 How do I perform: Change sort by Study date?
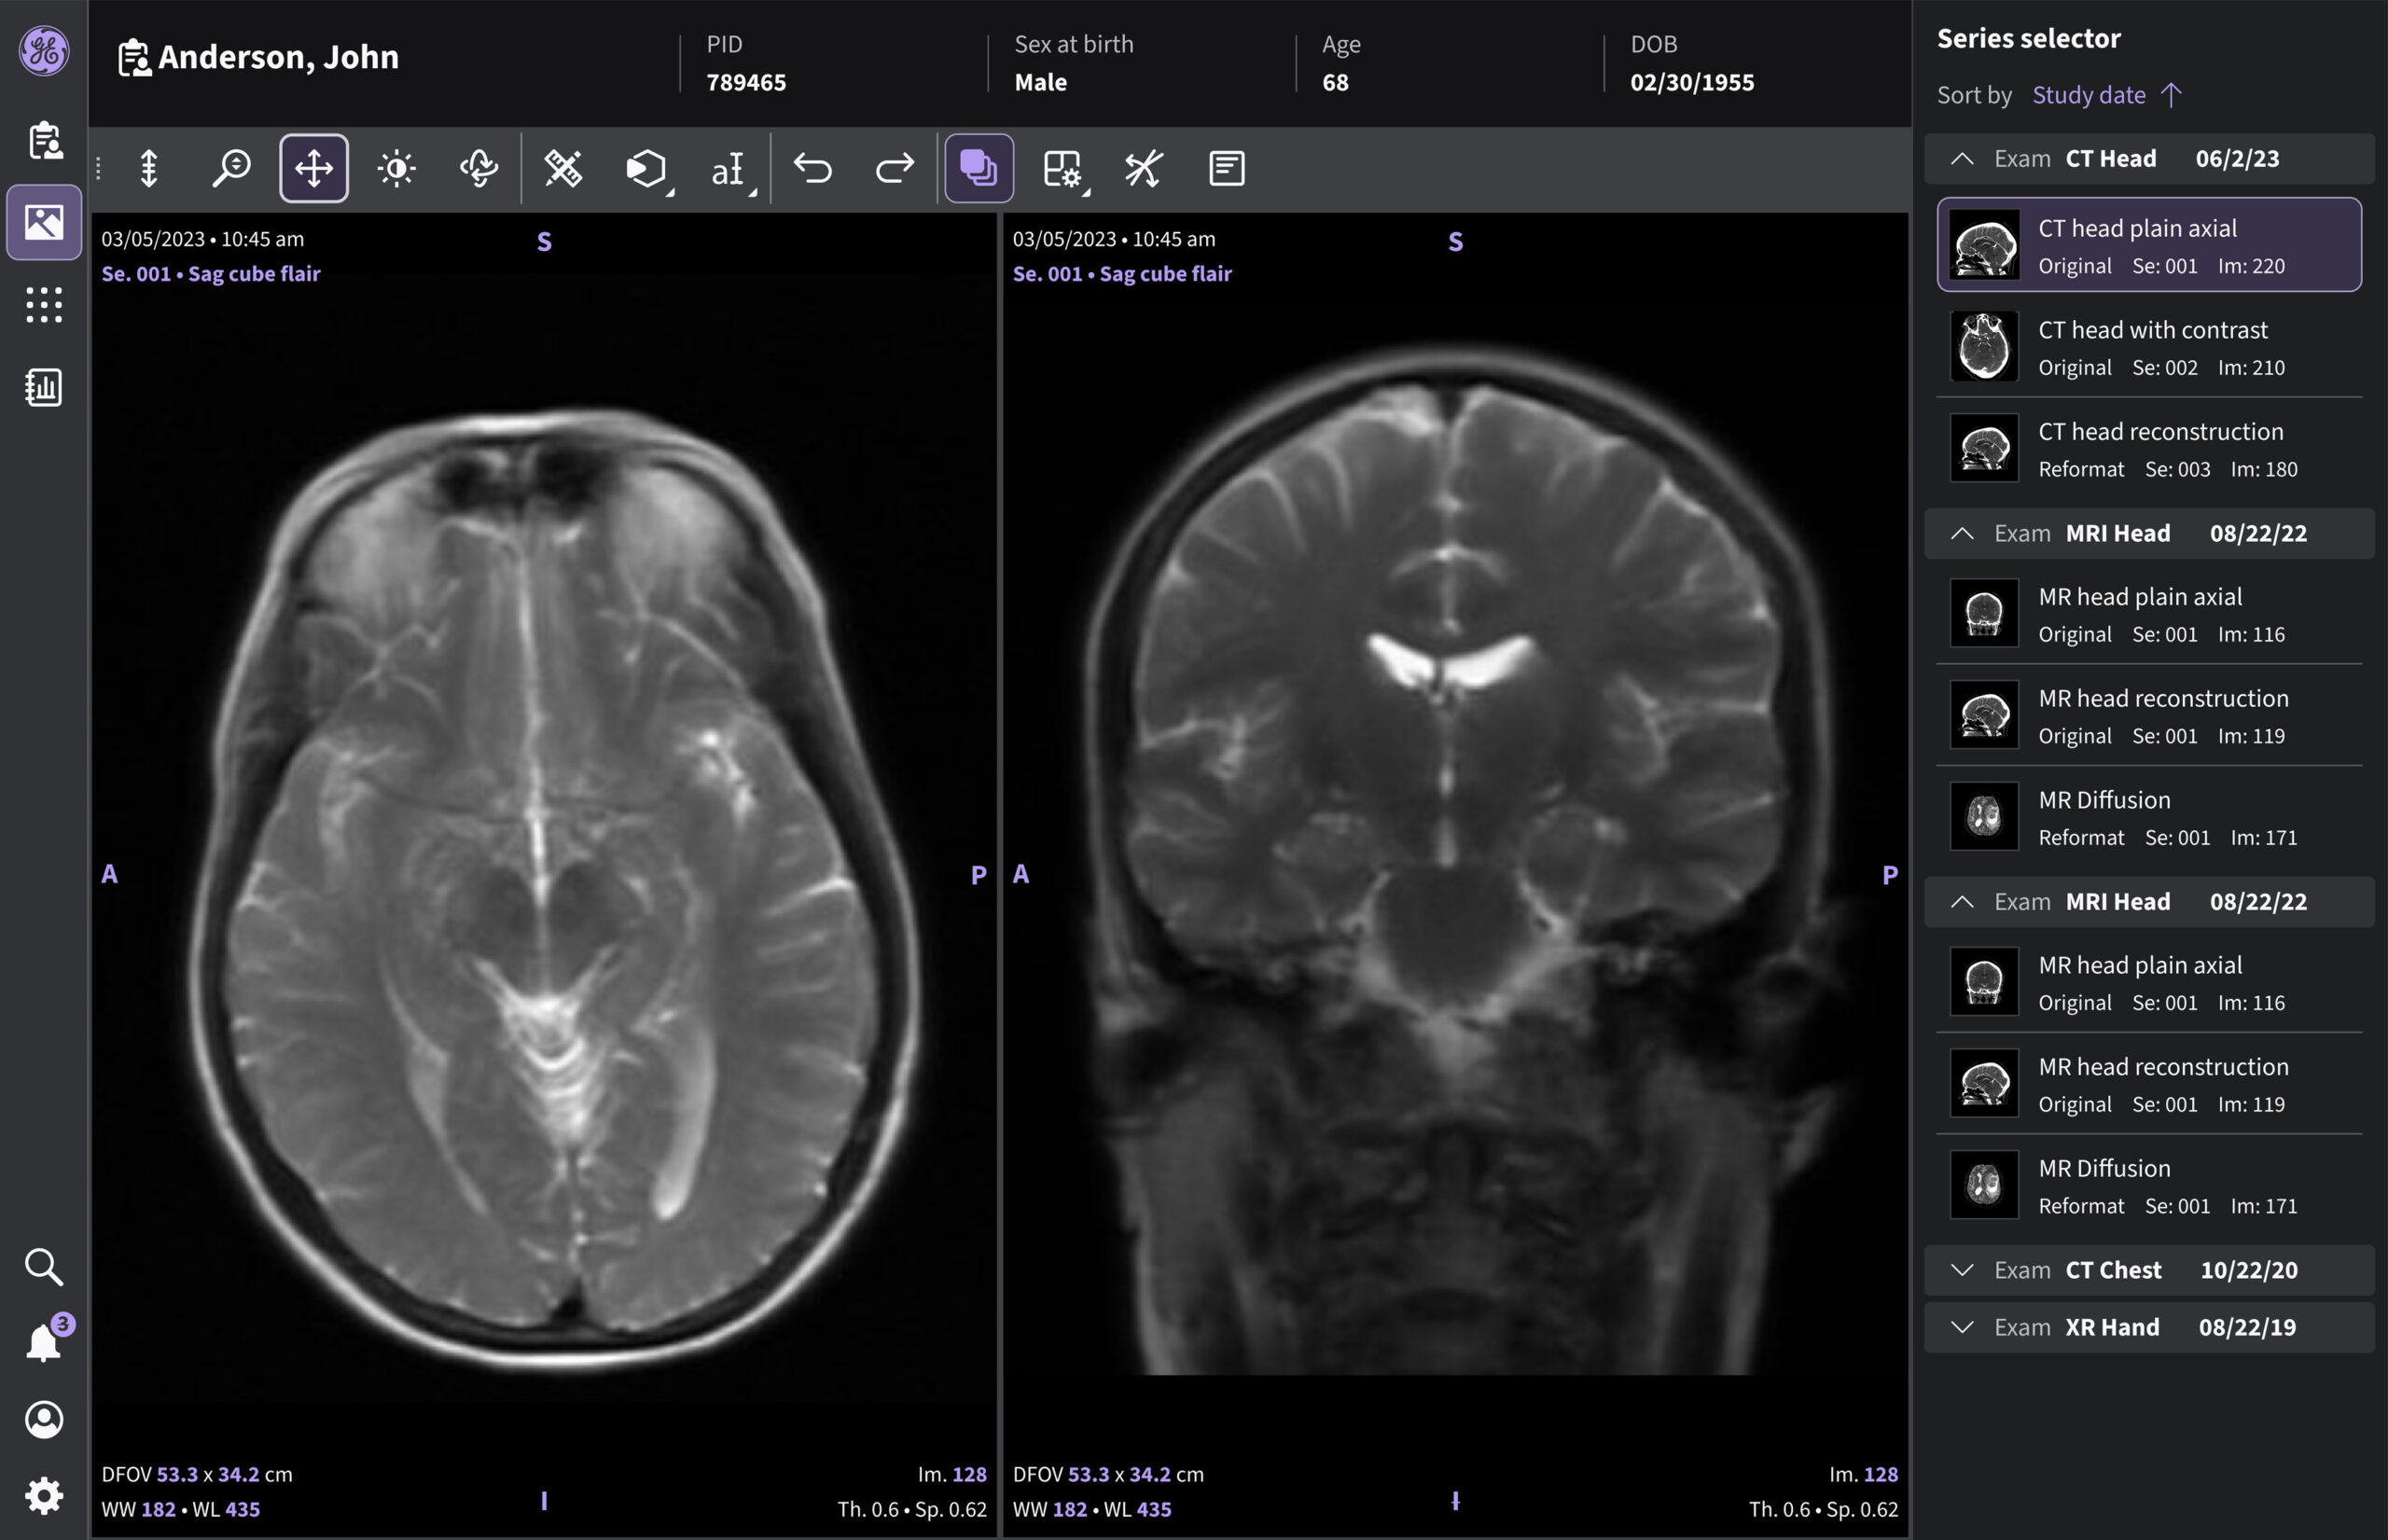point(2089,95)
